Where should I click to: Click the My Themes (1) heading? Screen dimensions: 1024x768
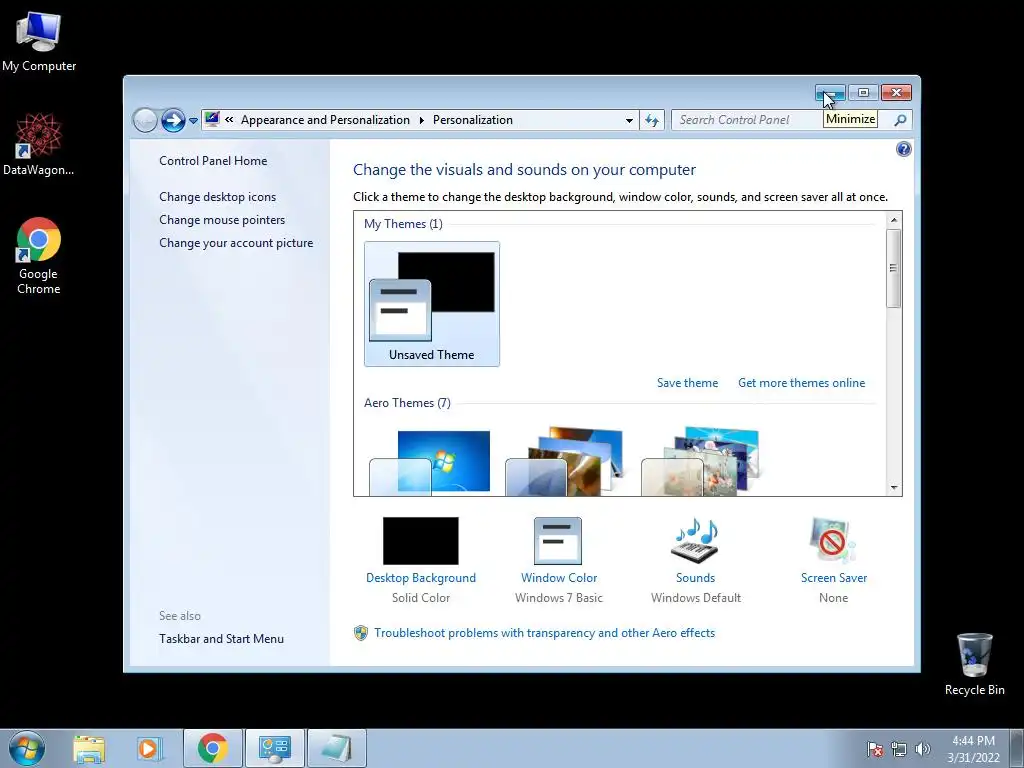(403, 223)
